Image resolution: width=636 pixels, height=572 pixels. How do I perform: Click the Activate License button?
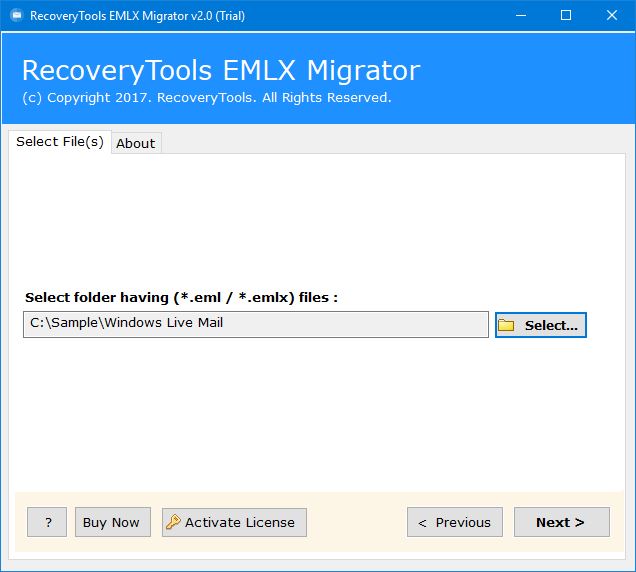[x=234, y=522]
